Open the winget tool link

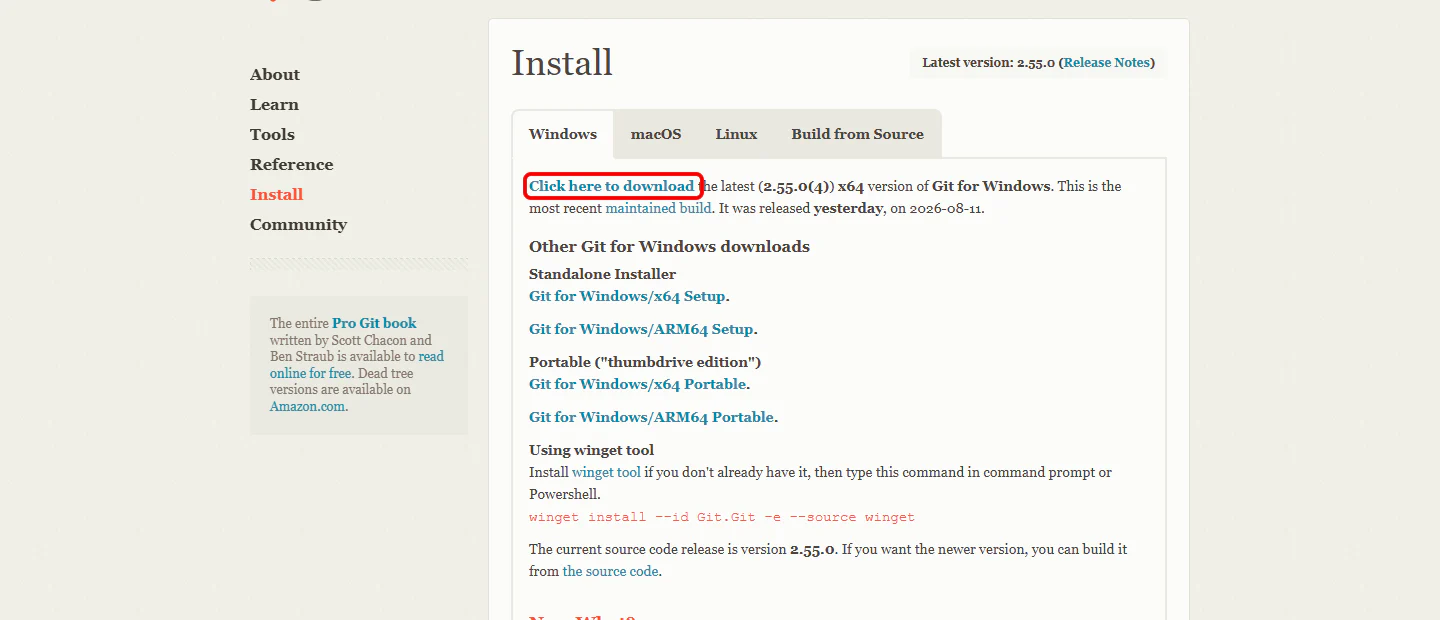click(606, 472)
